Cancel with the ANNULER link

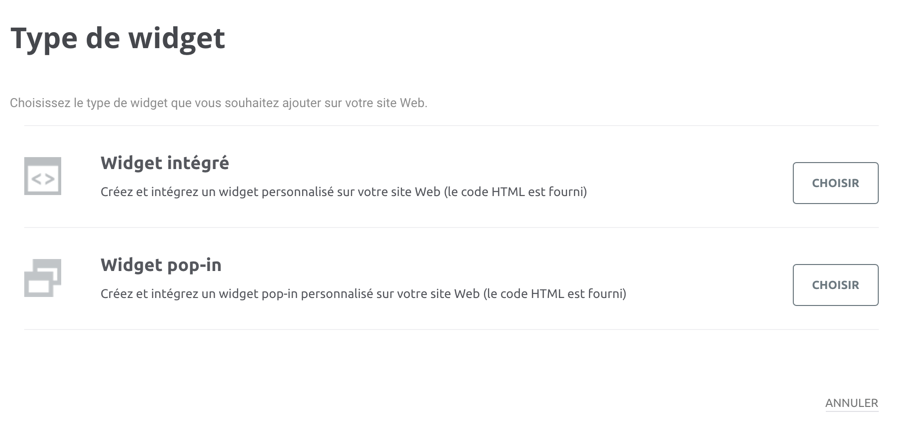point(851,403)
